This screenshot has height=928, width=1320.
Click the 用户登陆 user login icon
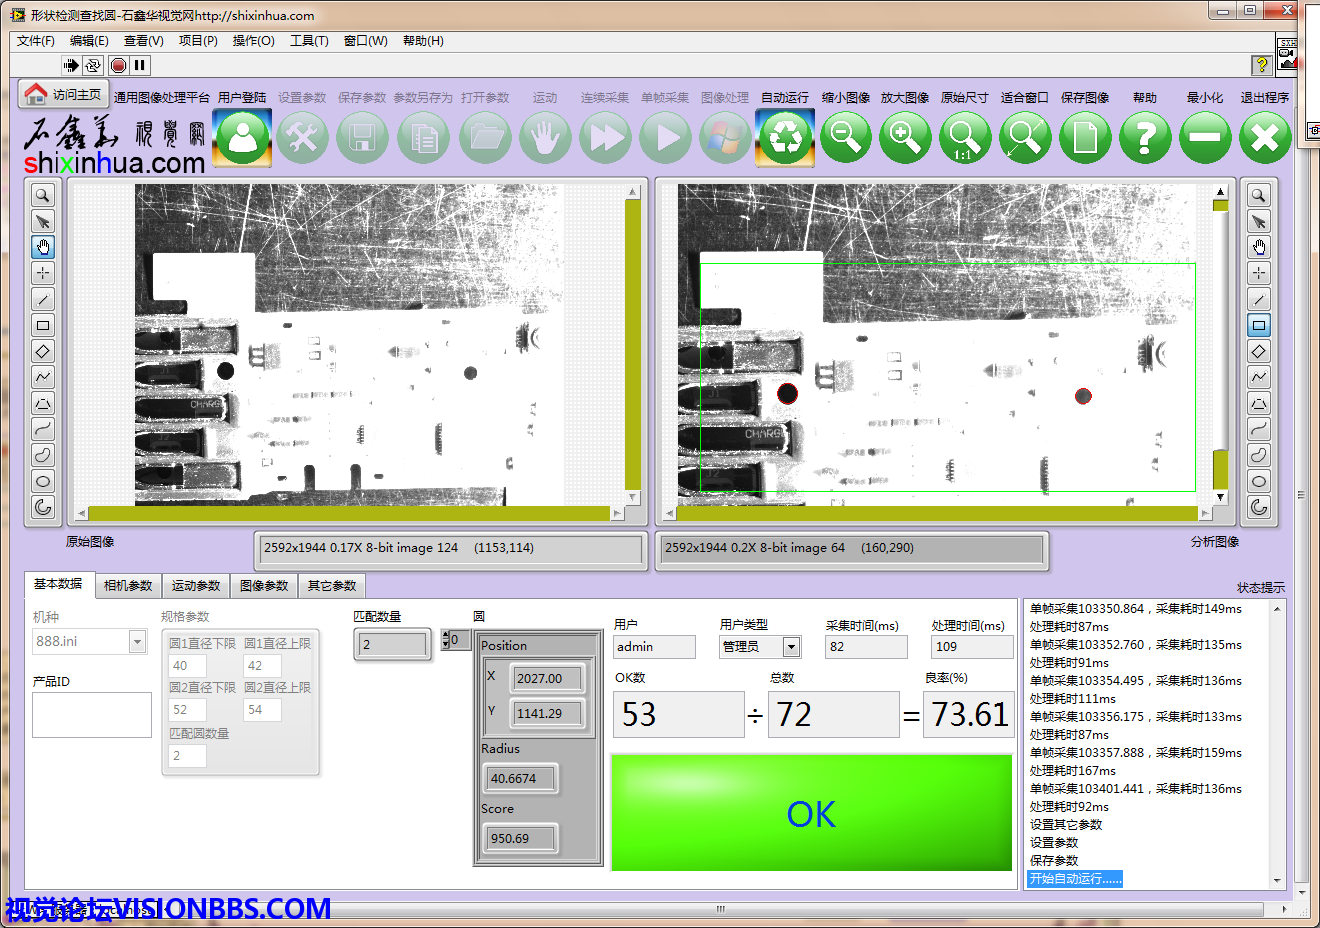coord(243,137)
